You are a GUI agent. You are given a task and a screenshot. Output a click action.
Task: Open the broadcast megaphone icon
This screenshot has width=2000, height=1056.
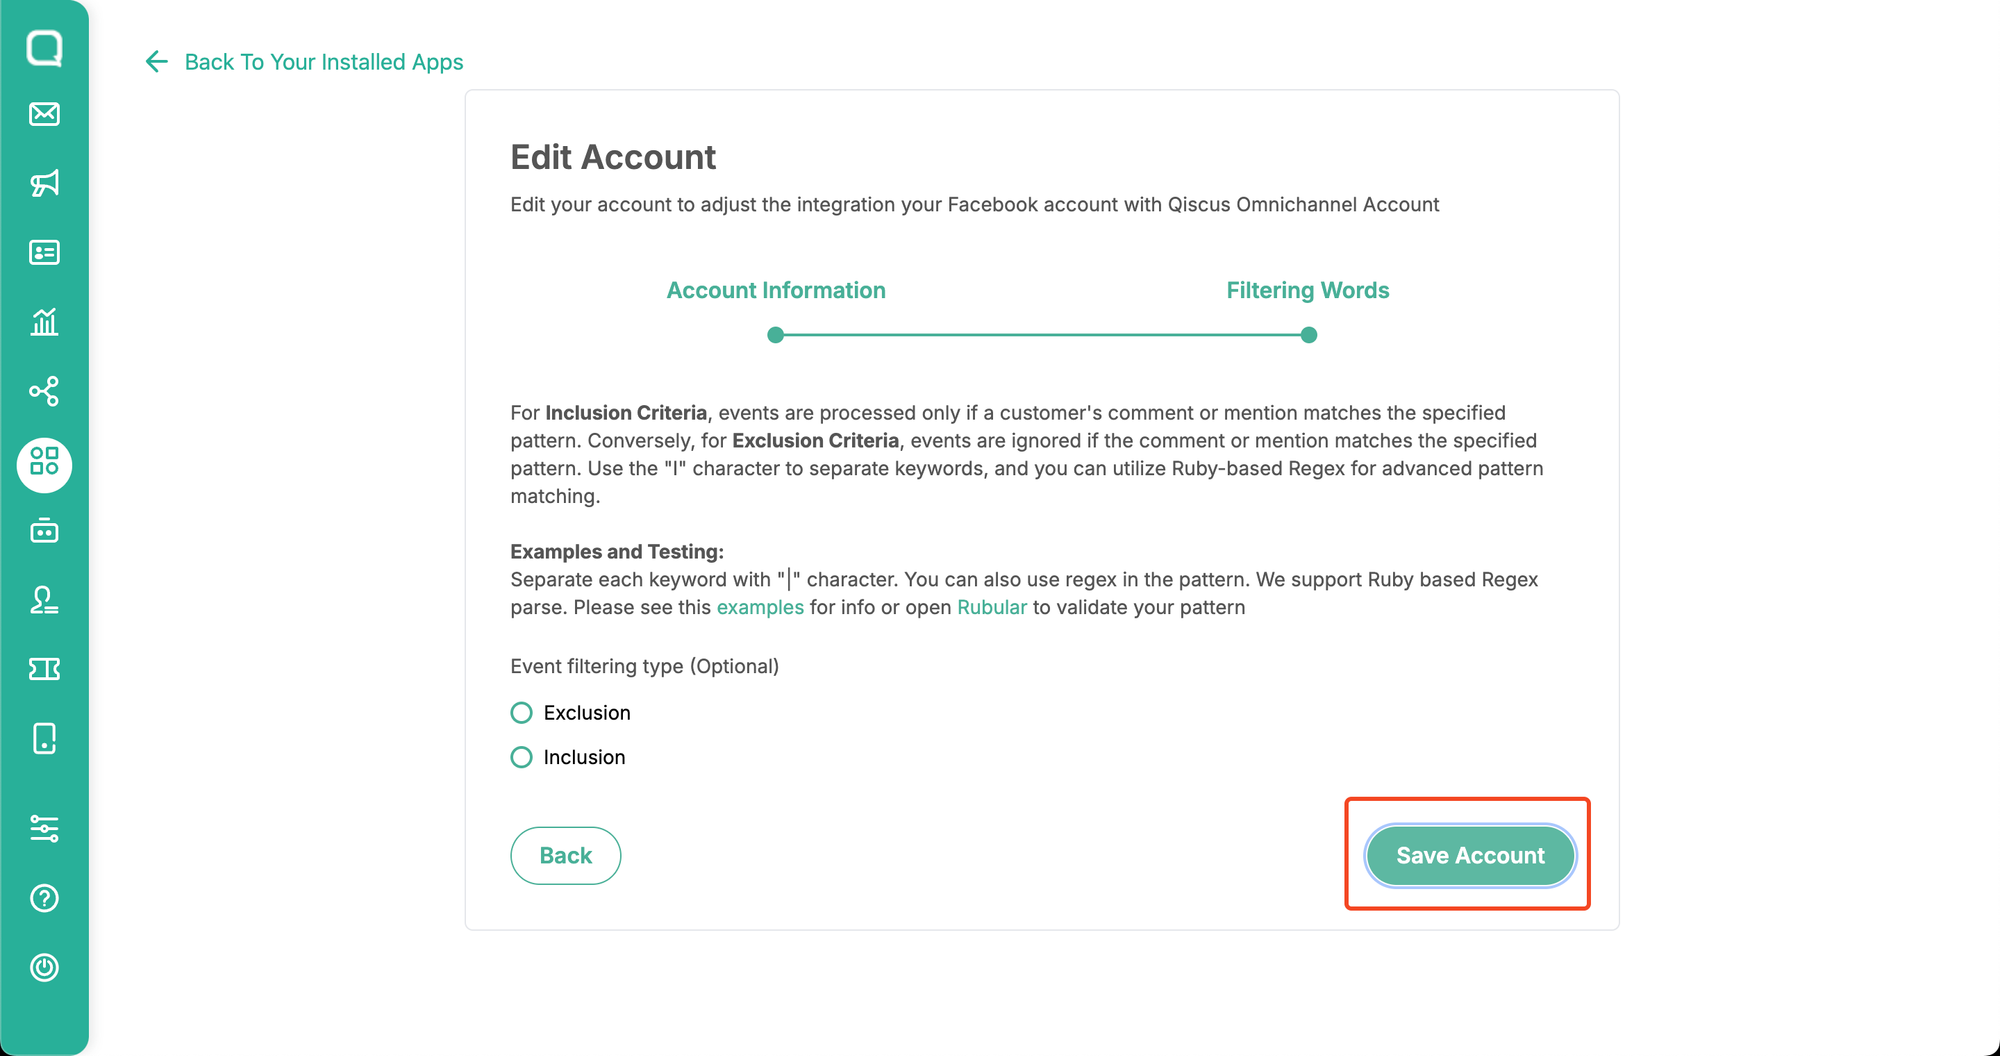click(44, 183)
